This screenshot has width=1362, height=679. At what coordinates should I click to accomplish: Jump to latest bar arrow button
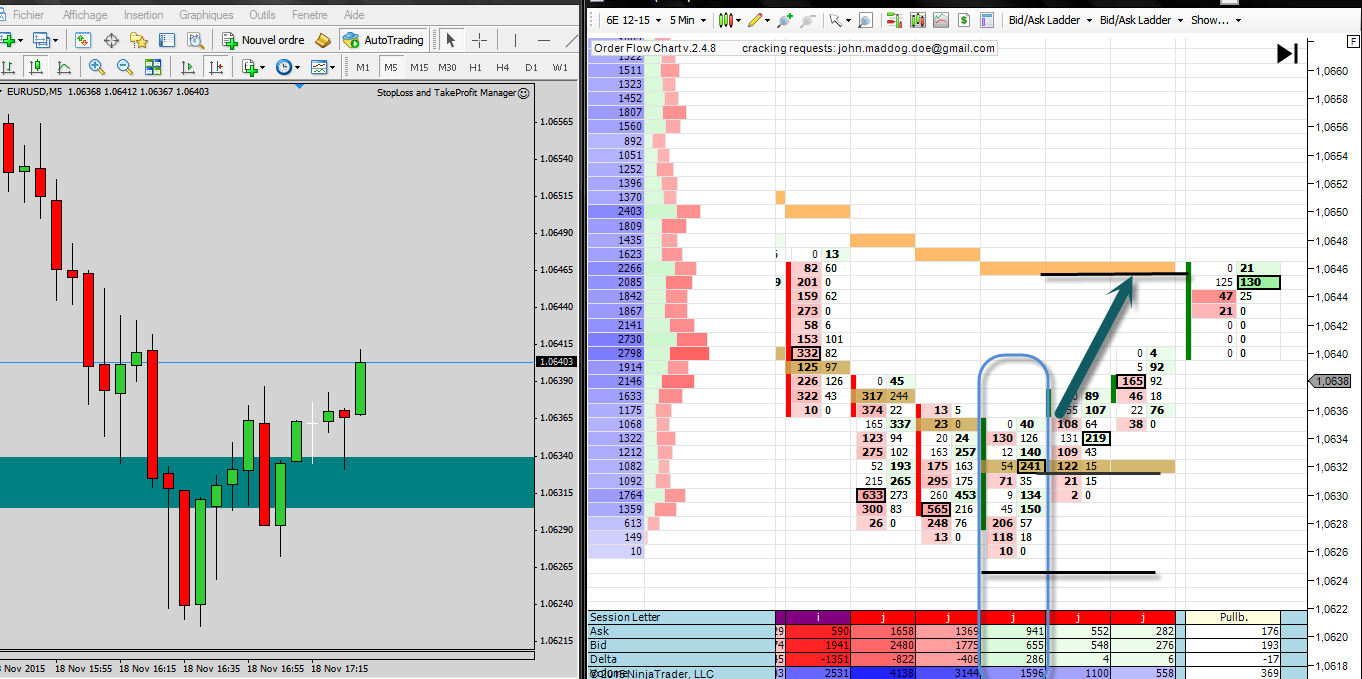point(1287,54)
